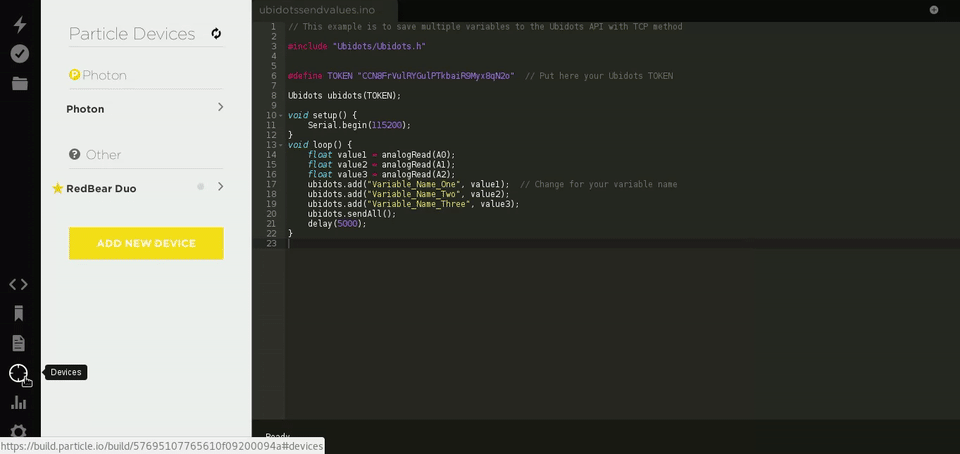Click the ubidots.sendAll(); line

pos(352,214)
